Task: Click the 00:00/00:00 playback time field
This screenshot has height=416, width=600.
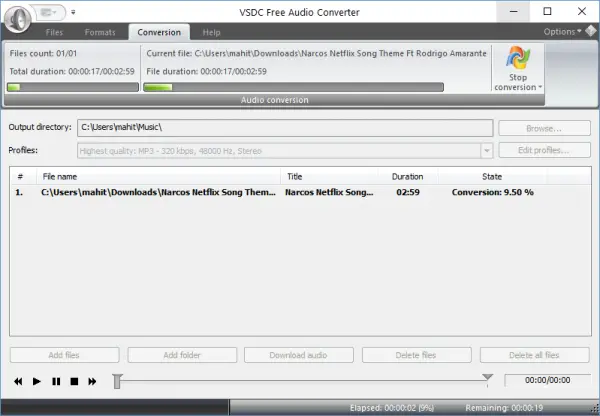Action: click(548, 380)
